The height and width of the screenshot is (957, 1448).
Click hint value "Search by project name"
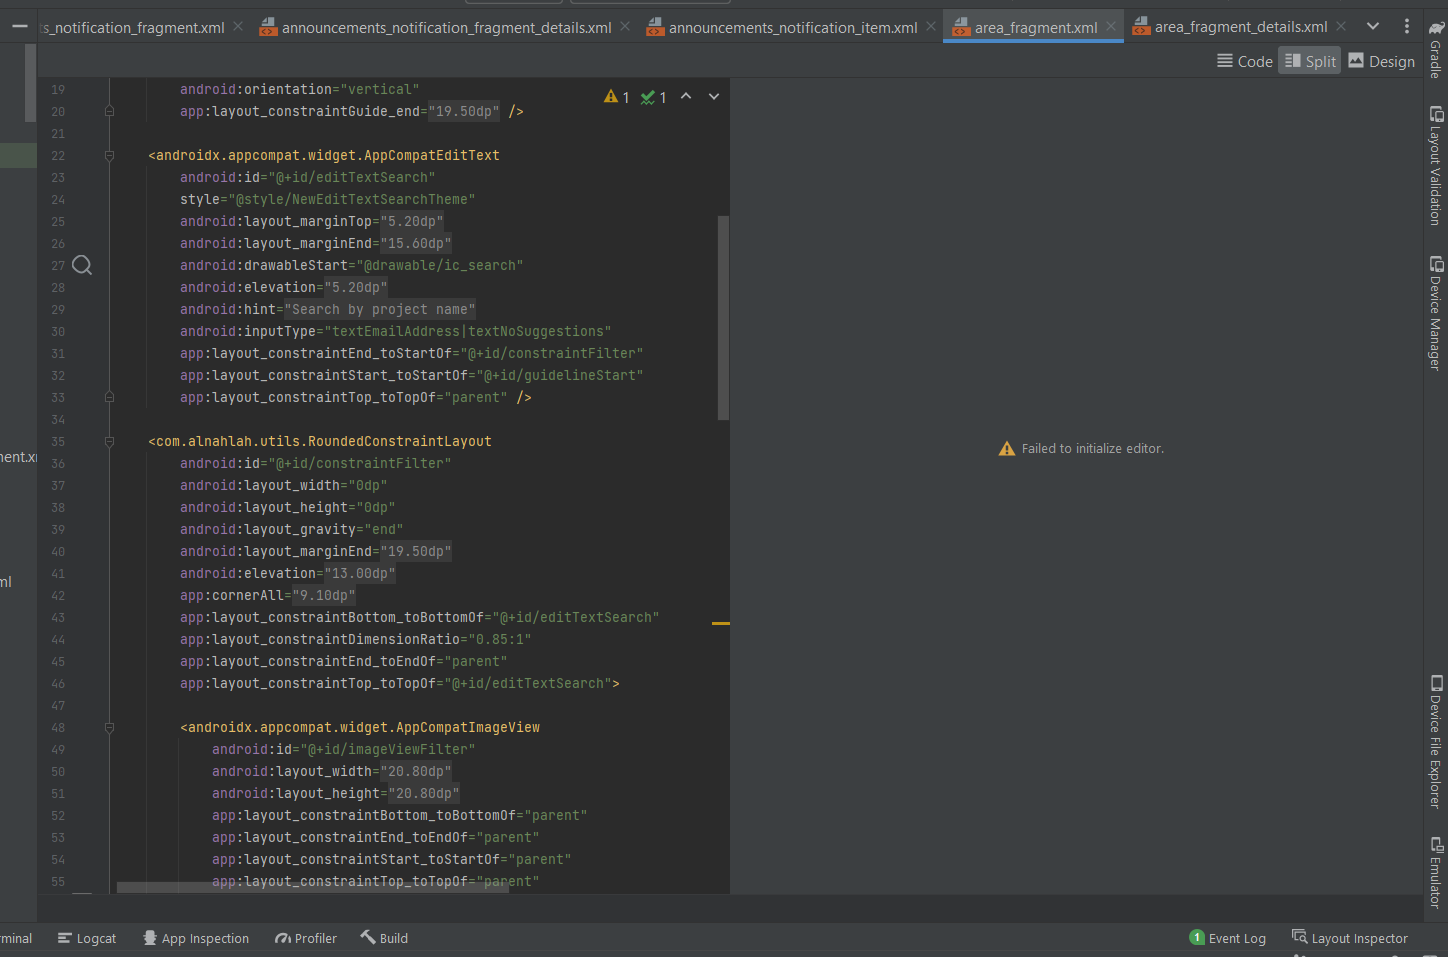click(380, 309)
